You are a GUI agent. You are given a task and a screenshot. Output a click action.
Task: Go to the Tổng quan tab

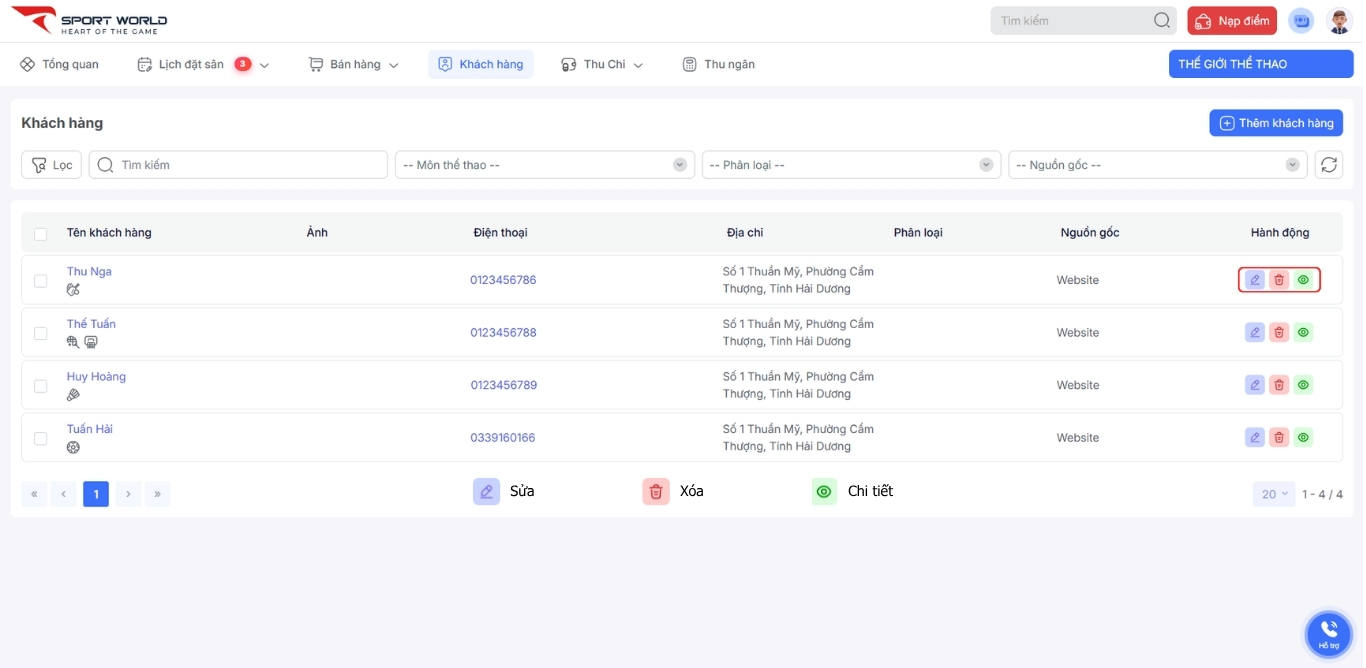pyautogui.click(x=60, y=64)
